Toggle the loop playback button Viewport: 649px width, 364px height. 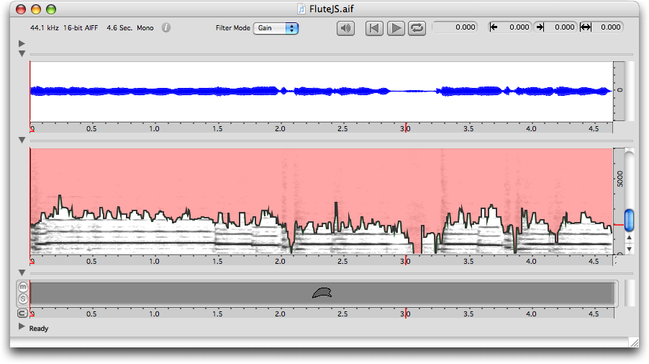[x=417, y=28]
